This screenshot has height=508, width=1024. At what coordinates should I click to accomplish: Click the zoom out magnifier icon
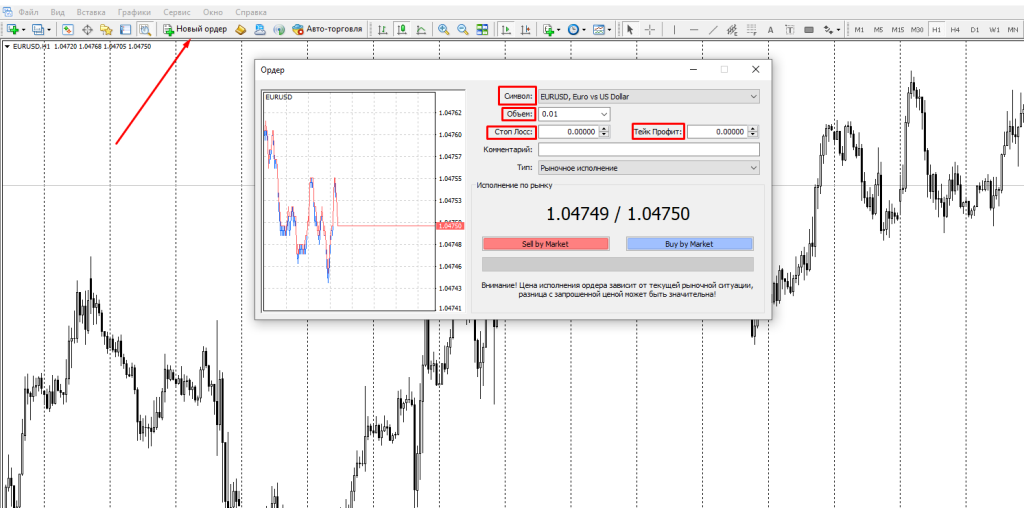tap(462, 29)
